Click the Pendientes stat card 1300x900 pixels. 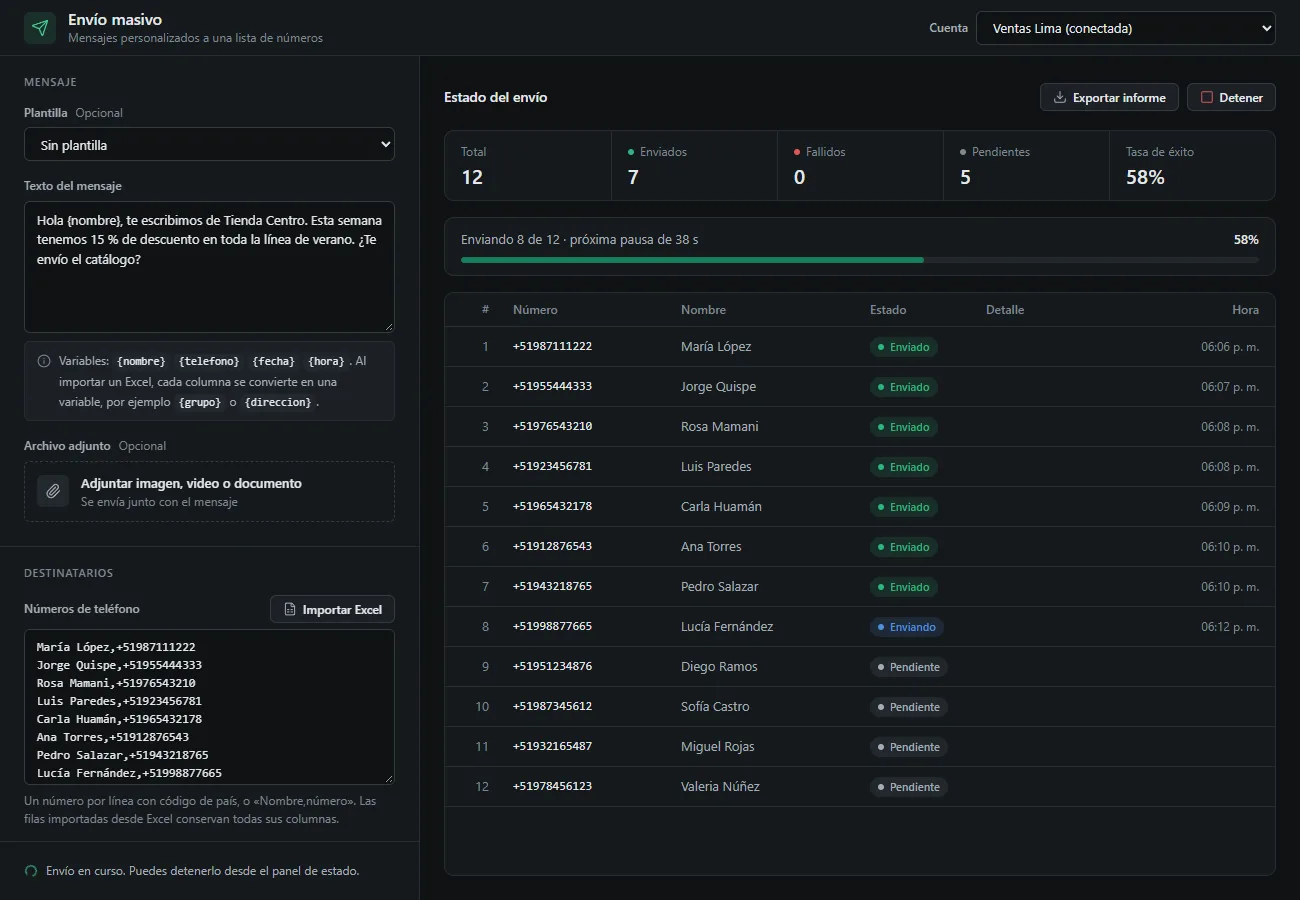tap(1026, 166)
